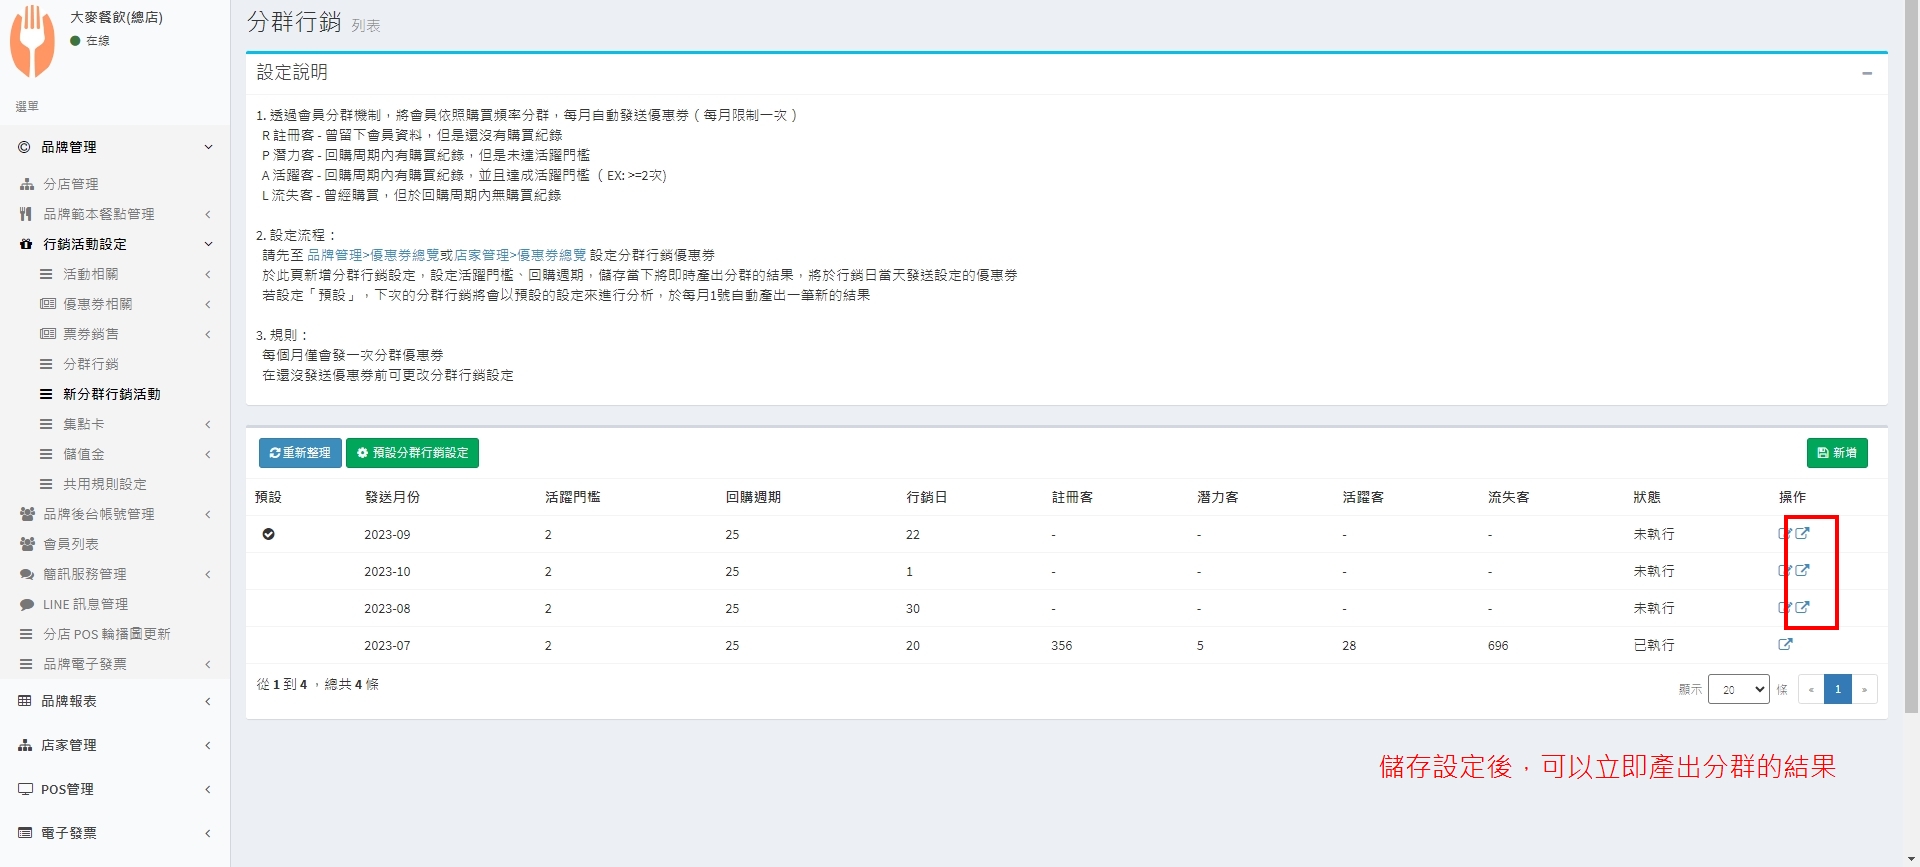Click the edit icon for the 2023-09 row
The image size is (1920, 867).
[x=1784, y=534]
